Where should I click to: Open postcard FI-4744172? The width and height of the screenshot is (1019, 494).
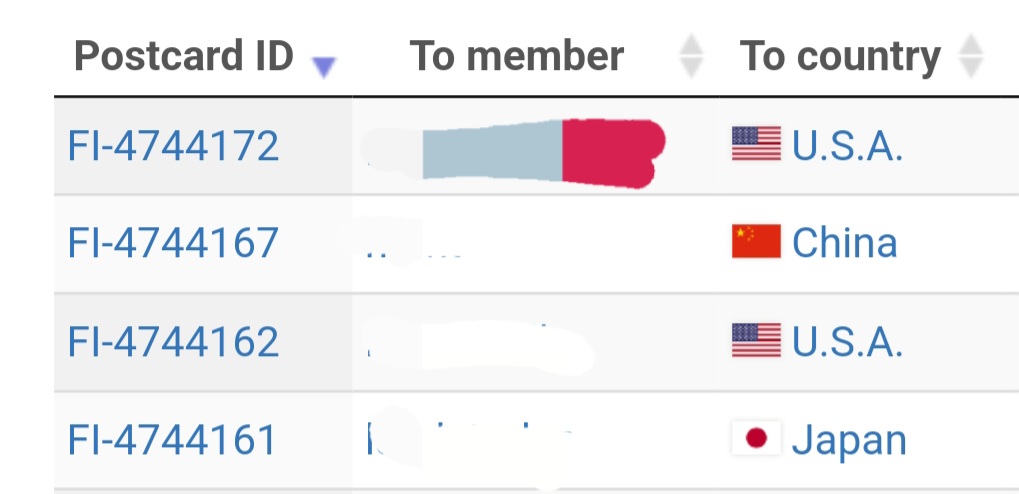click(173, 146)
